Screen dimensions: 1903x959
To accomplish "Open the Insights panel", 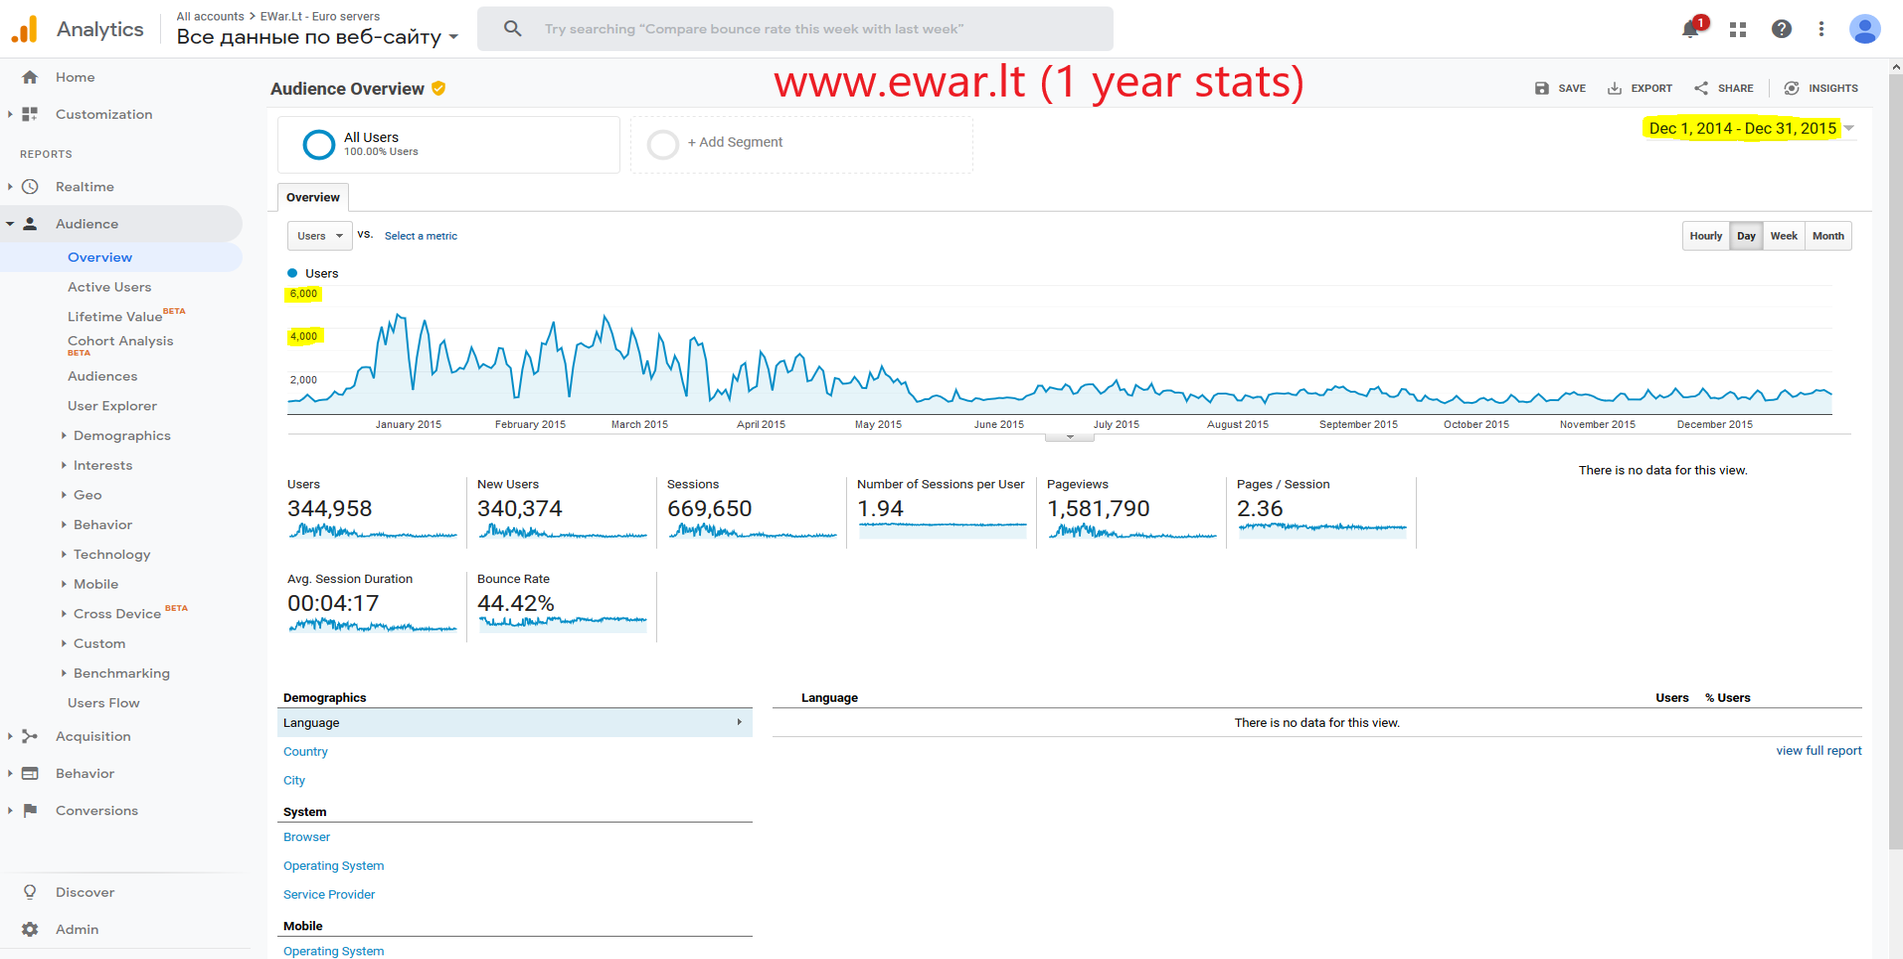I will [1821, 88].
